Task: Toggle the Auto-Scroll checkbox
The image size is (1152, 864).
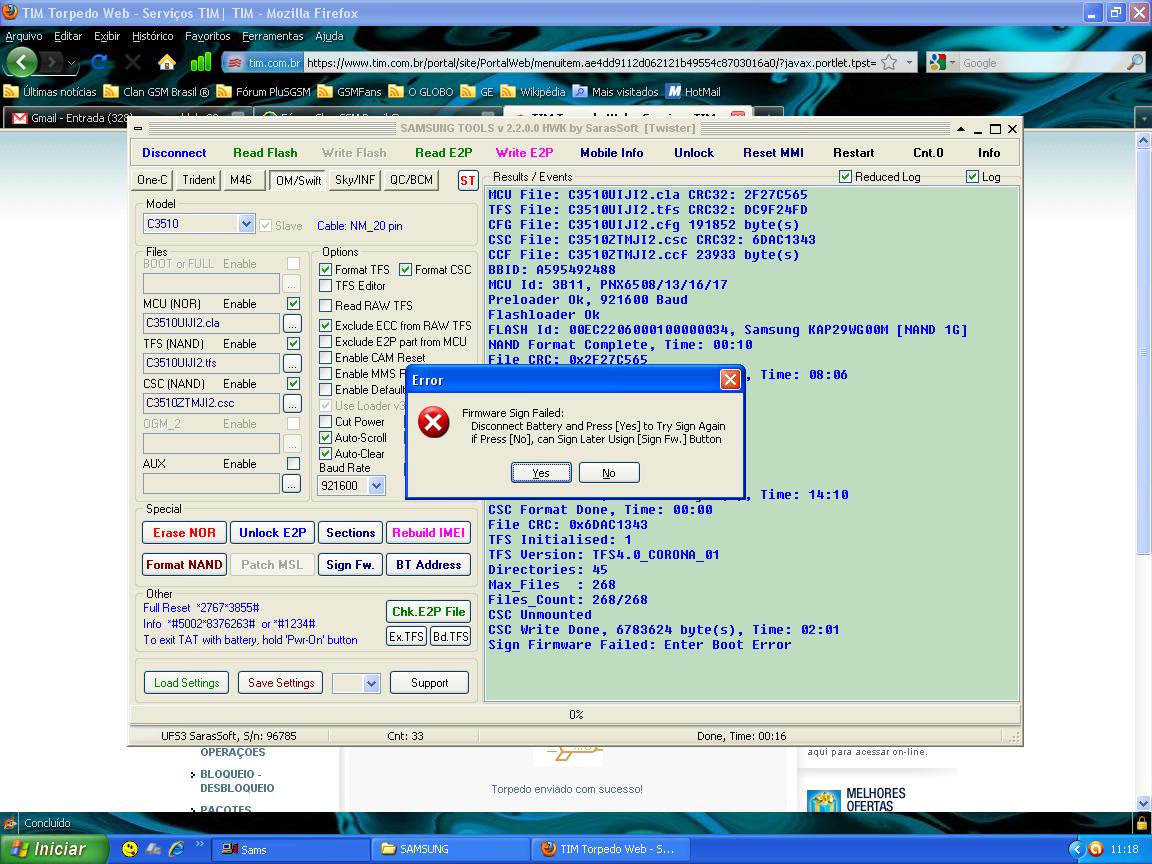Action: coord(325,438)
